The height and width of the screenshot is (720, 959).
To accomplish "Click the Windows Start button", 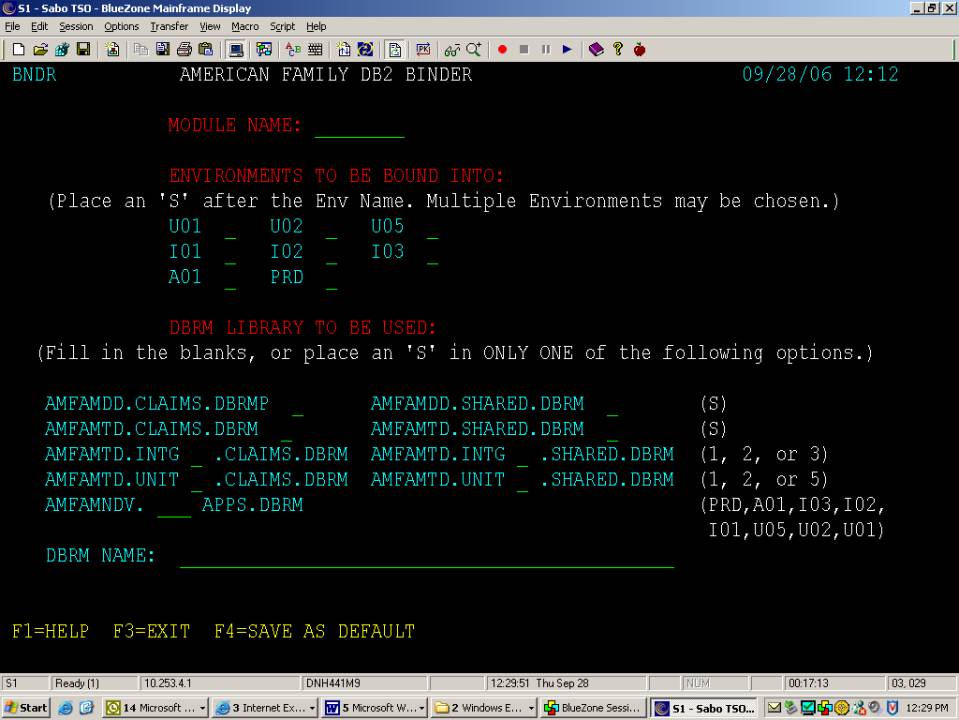I will point(26,708).
